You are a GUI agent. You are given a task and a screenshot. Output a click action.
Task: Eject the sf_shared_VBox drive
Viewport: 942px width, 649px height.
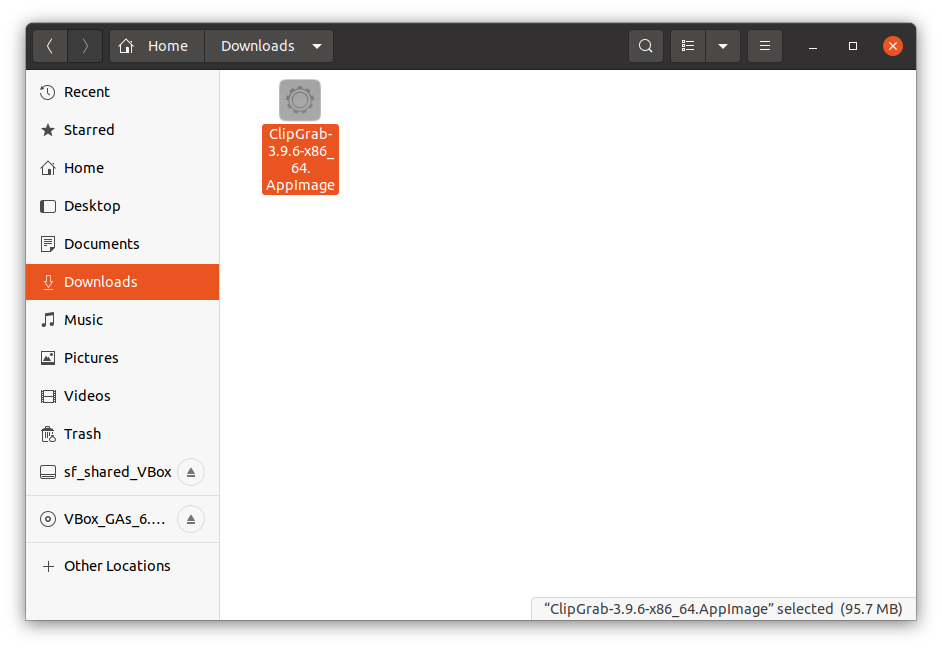click(191, 472)
